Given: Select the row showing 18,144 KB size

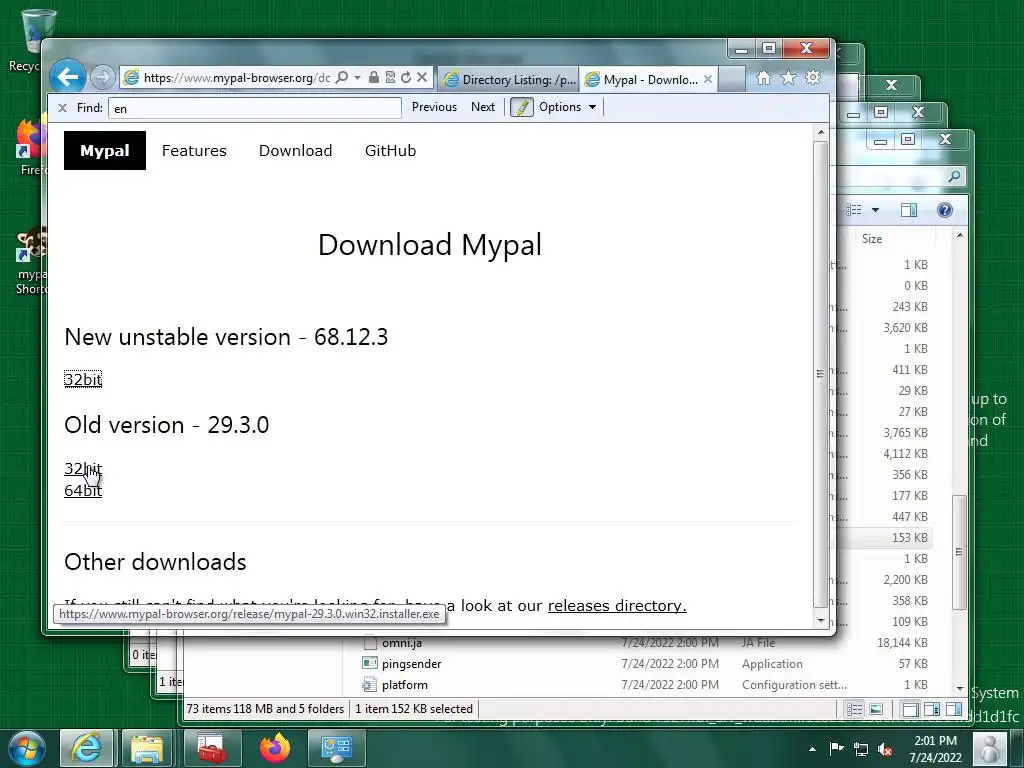Looking at the screenshot, I should [902, 643].
